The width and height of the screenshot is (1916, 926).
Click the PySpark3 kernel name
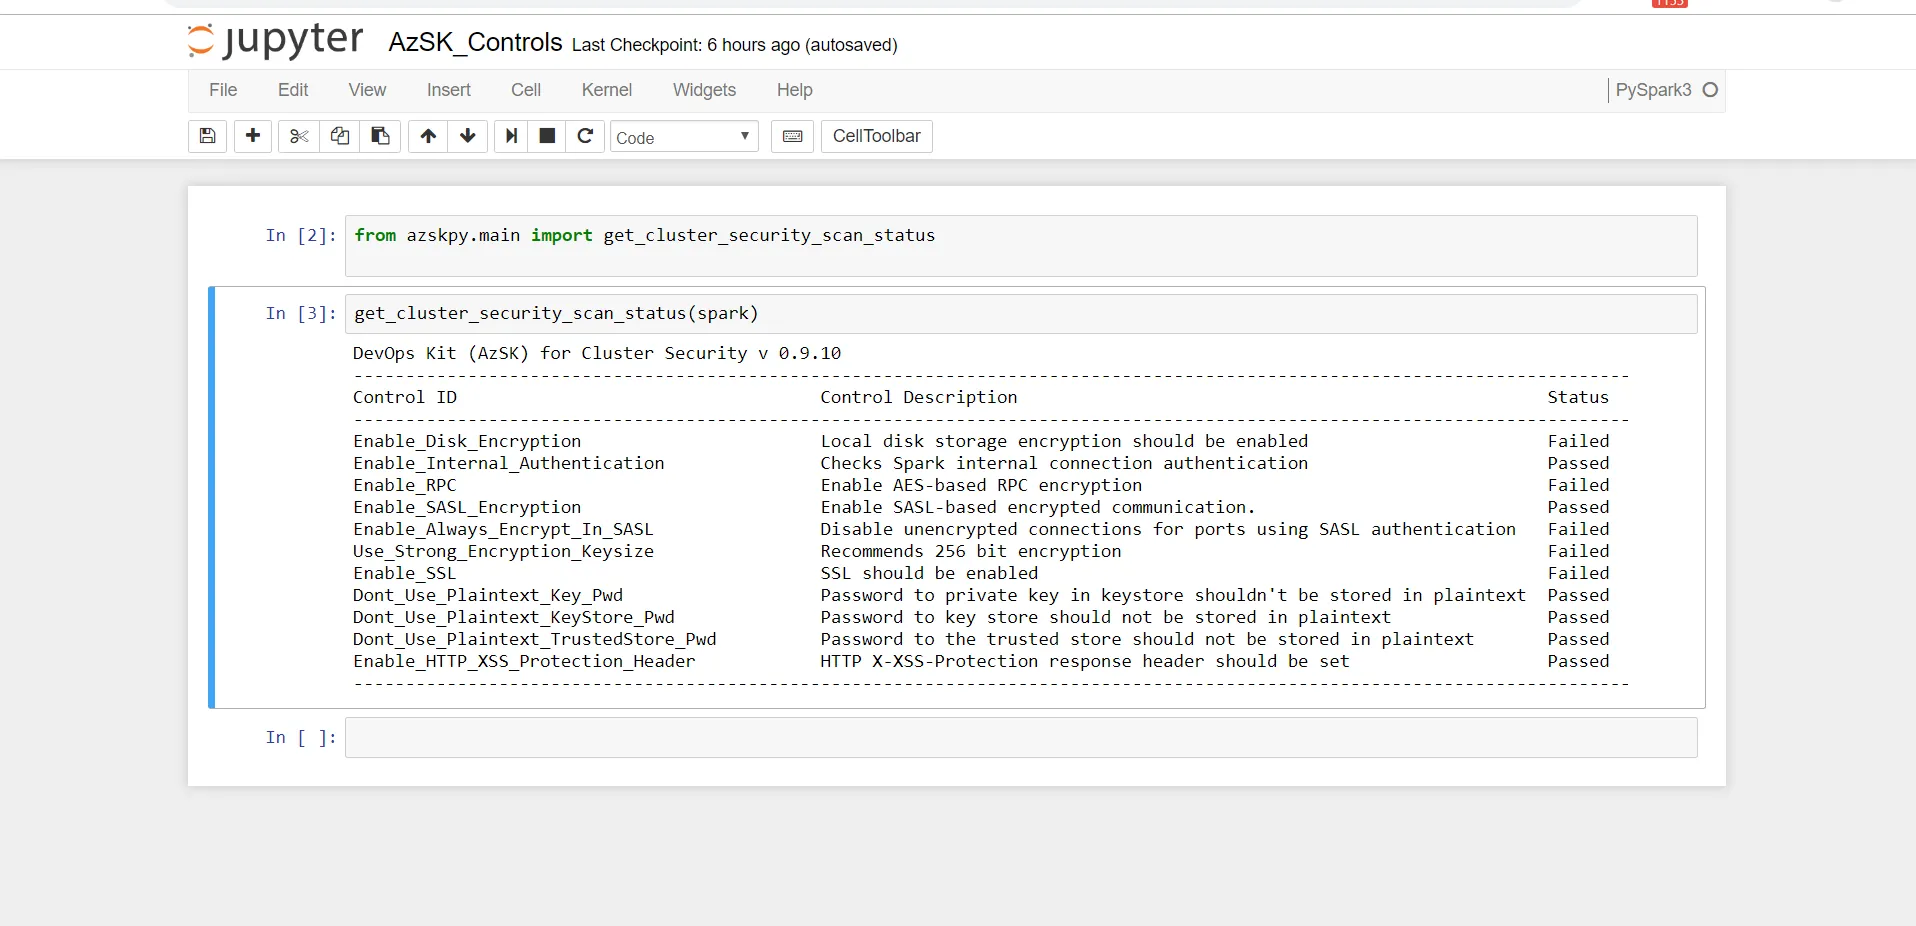pyautogui.click(x=1653, y=90)
